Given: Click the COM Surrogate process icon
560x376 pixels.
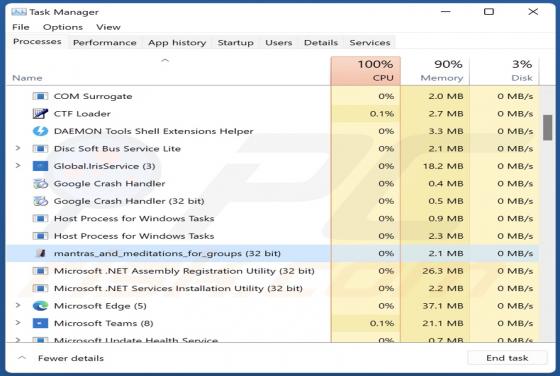Looking at the screenshot, I should click(x=40, y=96).
